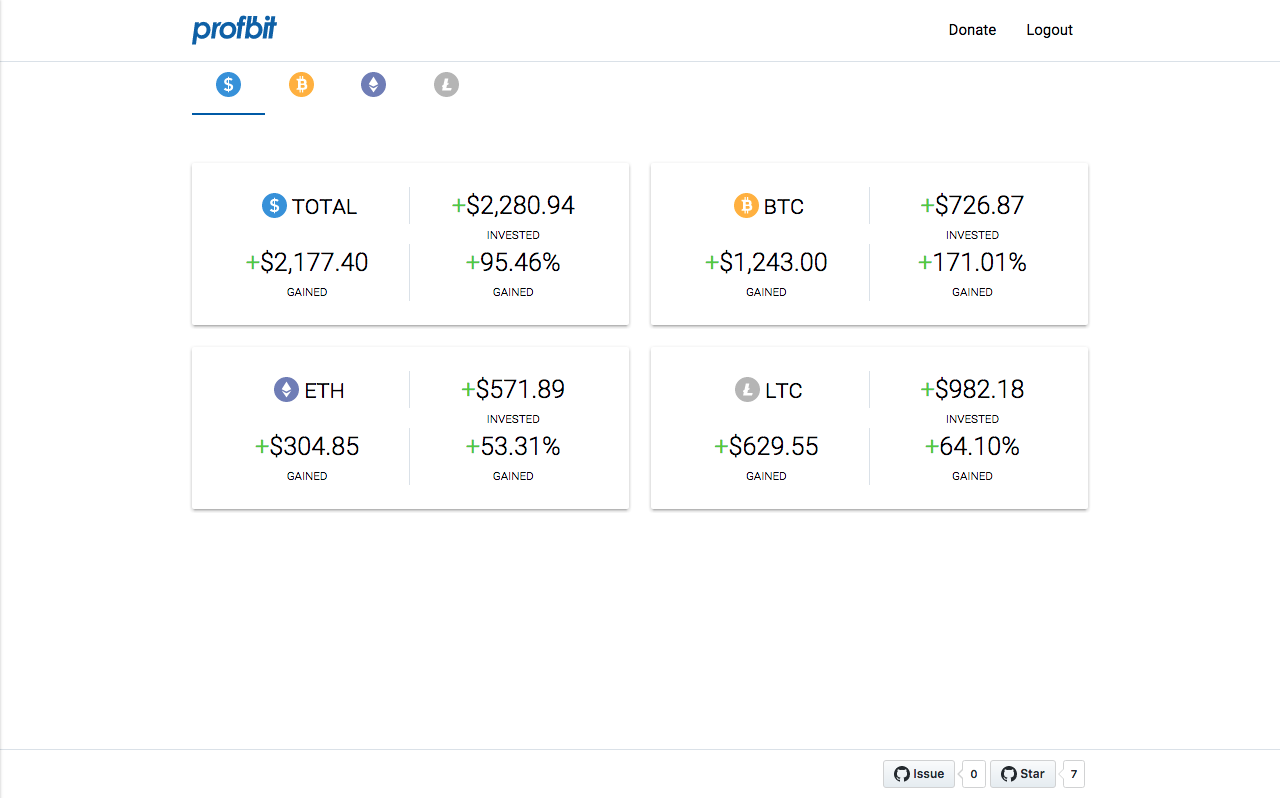Open the star count 7 badge
Viewport: 1280px width, 798px height.
(1074, 774)
